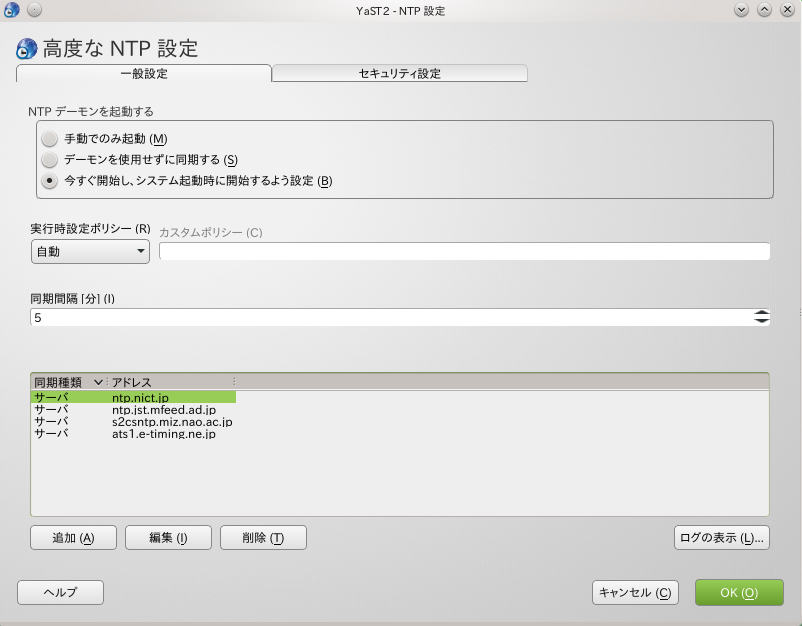Sort list by 同期種類 column header
Image resolution: width=802 pixels, height=626 pixels.
click(68, 382)
